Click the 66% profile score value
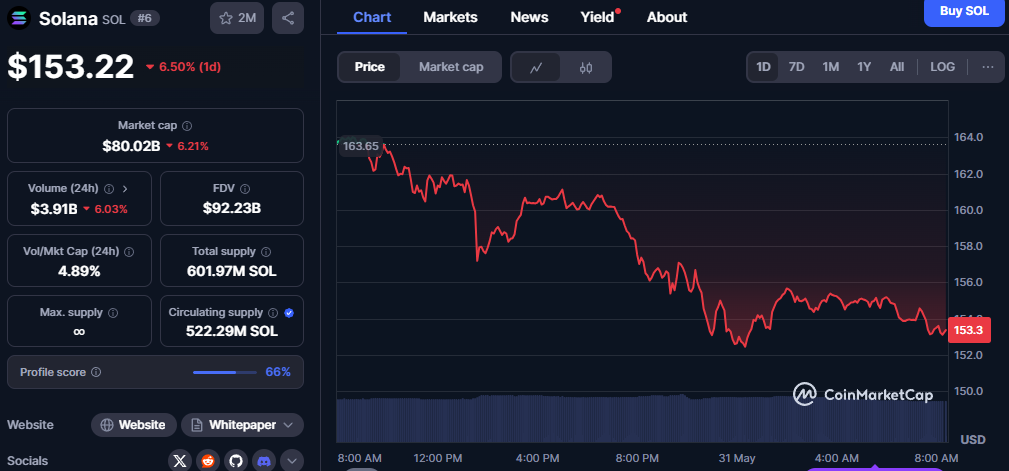Image resolution: width=1009 pixels, height=471 pixels. 278,372
